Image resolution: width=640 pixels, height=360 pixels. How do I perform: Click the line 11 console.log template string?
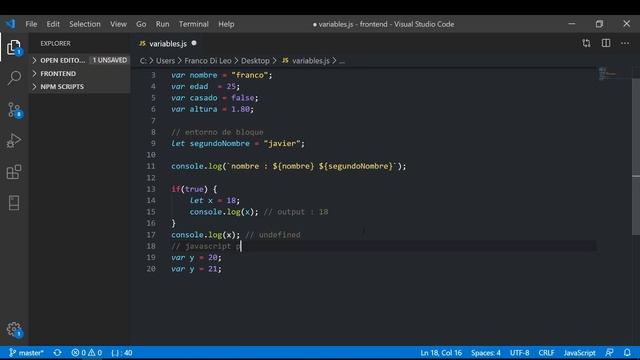289,167
